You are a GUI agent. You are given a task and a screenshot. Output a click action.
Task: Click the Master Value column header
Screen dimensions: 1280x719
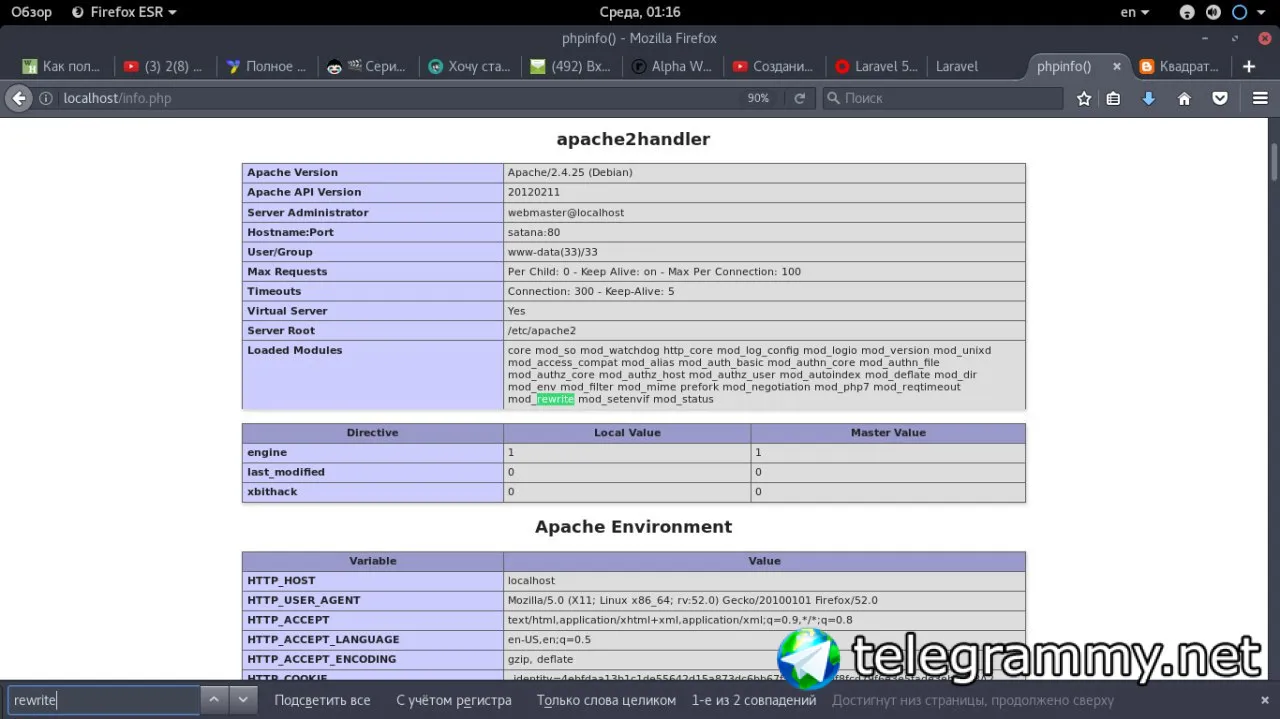click(888, 433)
